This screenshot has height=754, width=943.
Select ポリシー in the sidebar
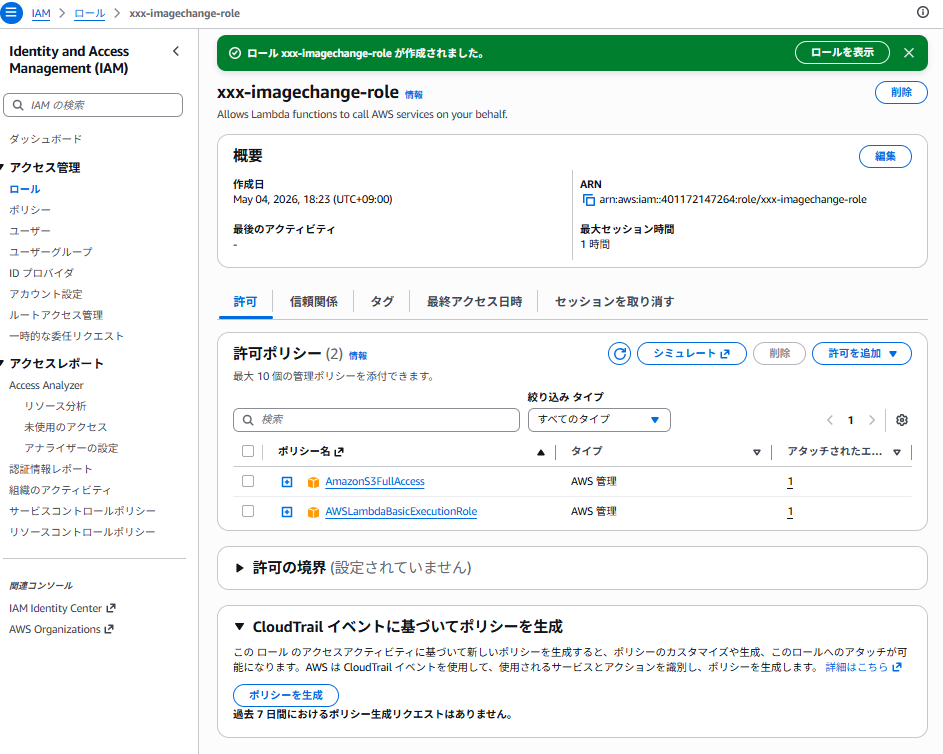[x=29, y=210]
